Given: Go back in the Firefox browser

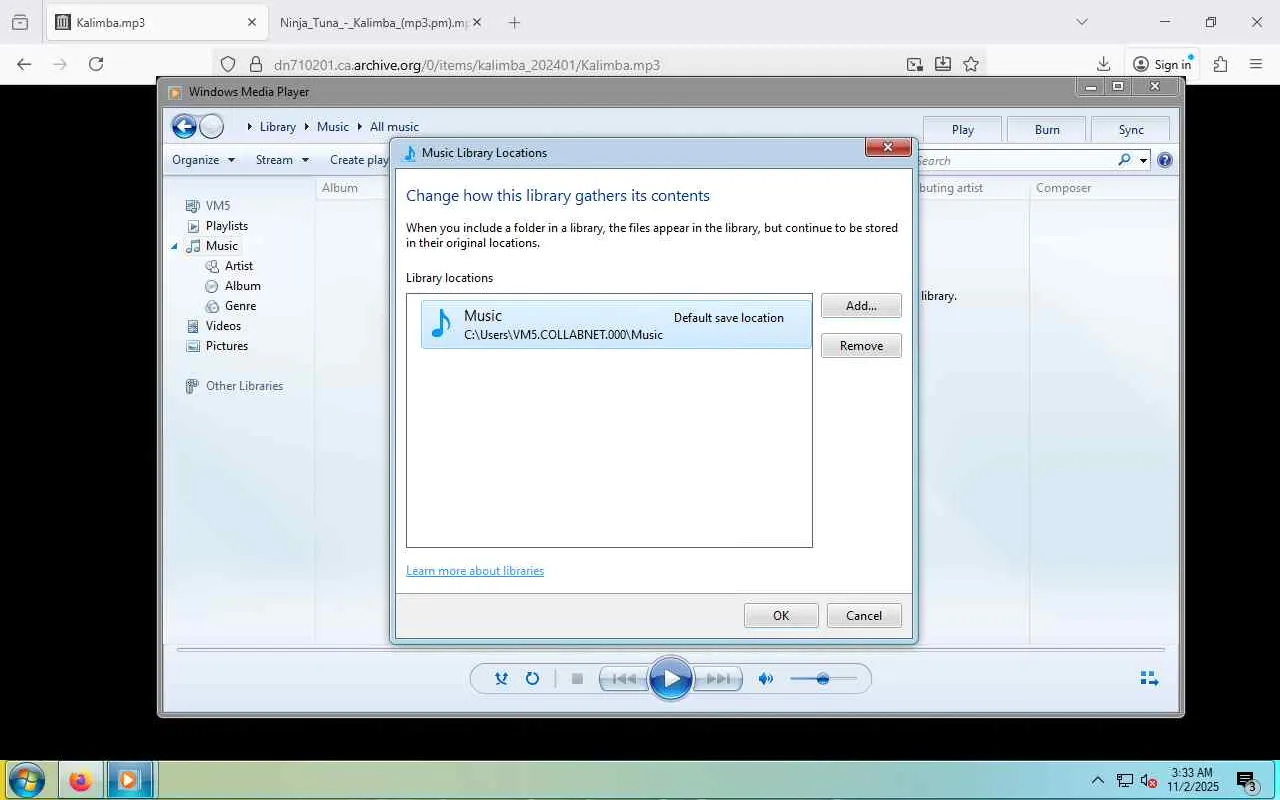Looking at the screenshot, I should (x=24, y=64).
